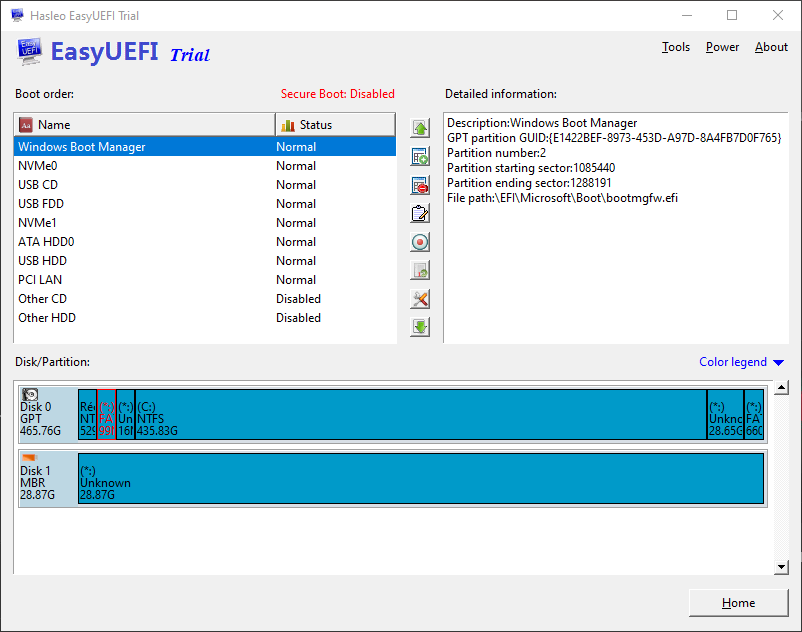Expand the Color legend dropdown
The height and width of the screenshot is (632, 802).
click(741, 362)
